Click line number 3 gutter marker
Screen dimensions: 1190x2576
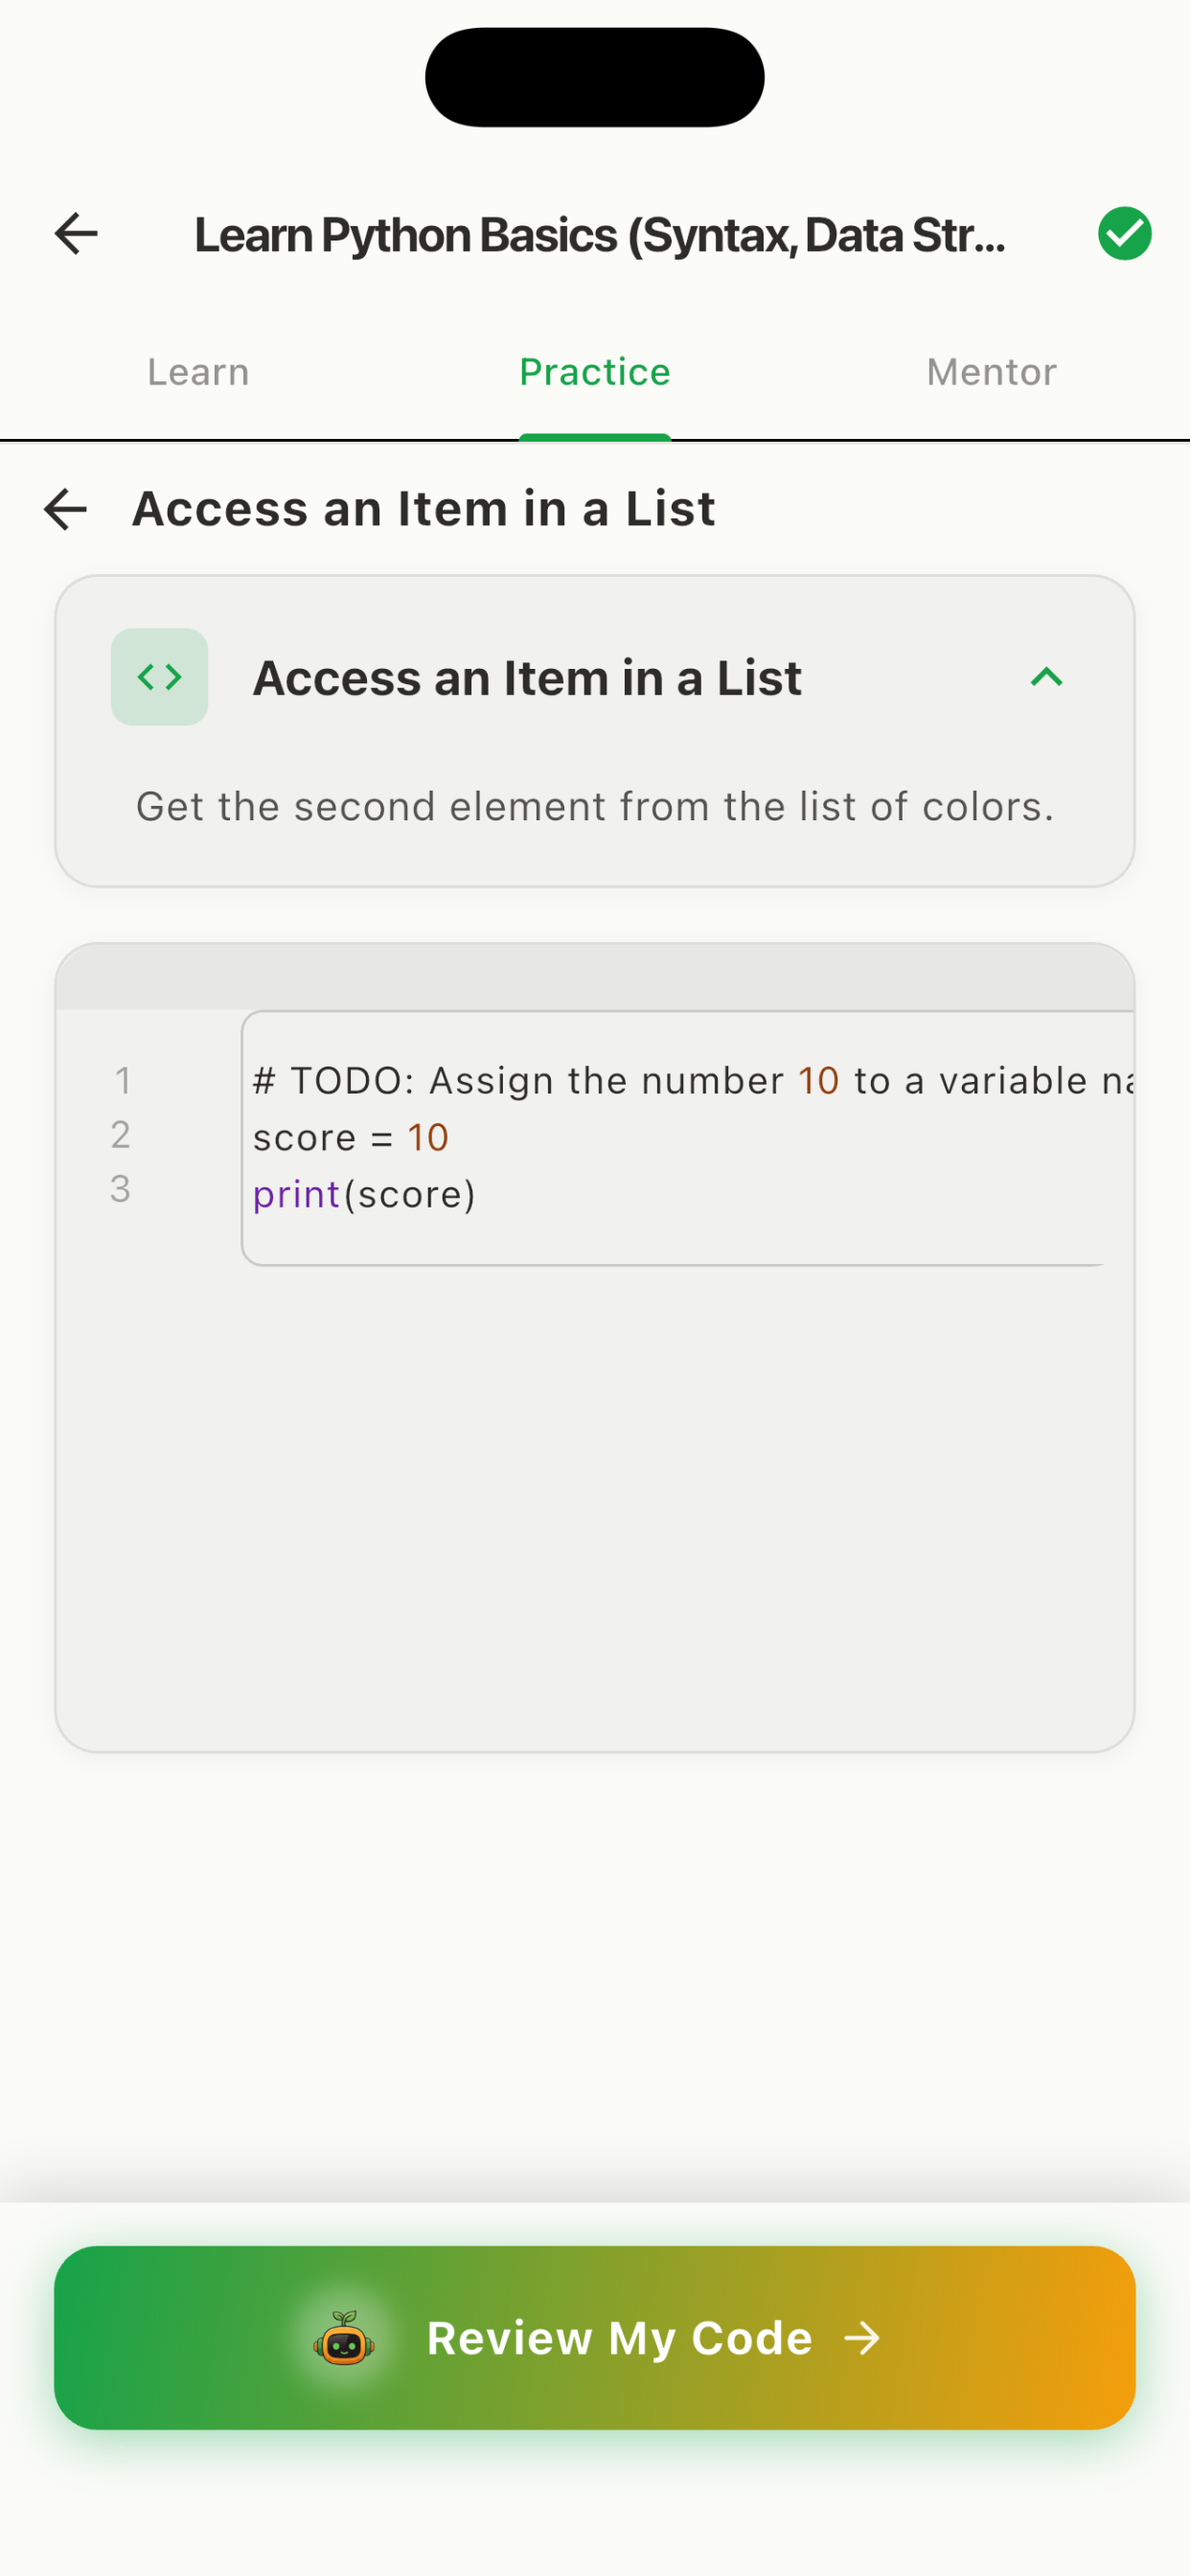[120, 1190]
